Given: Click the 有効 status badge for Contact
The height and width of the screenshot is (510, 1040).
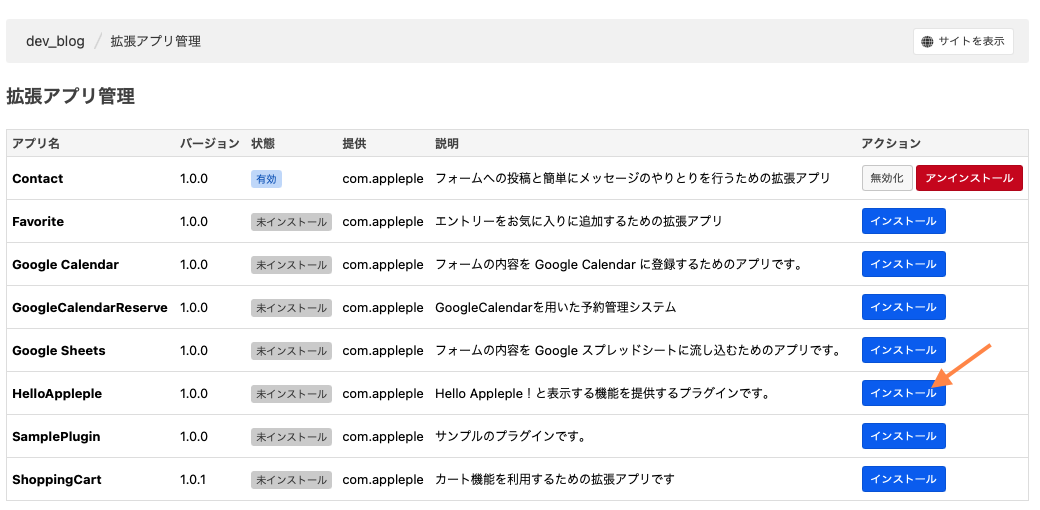Looking at the screenshot, I should click(266, 179).
